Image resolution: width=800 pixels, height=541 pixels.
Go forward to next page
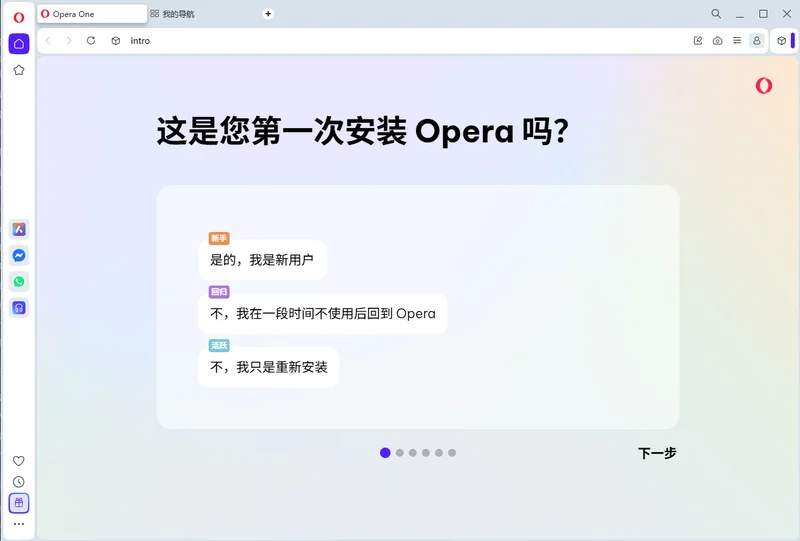[x=69, y=41]
